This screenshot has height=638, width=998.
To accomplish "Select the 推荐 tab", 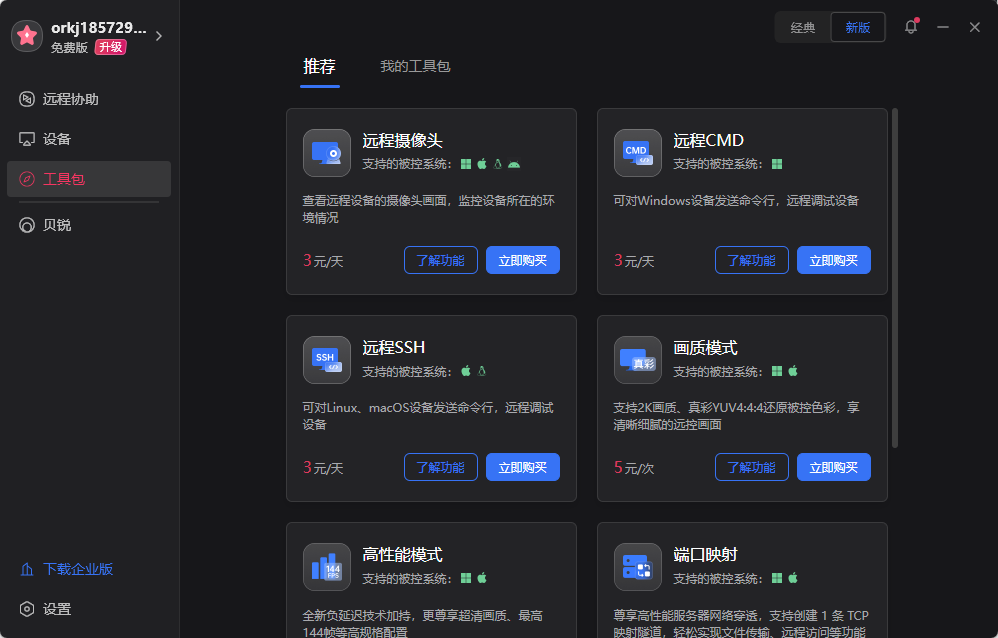I will (x=319, y=67).
